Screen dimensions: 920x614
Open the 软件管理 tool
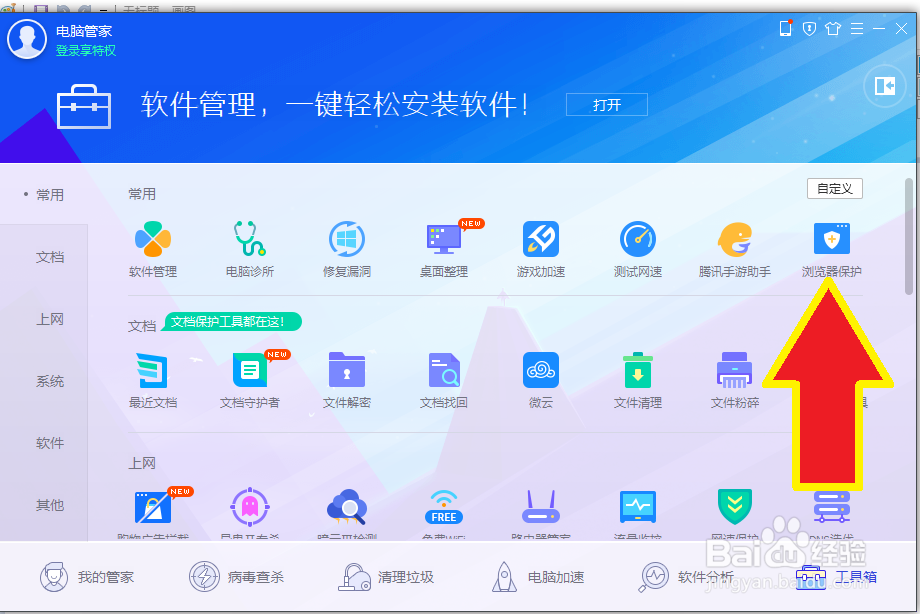click(x=153, y=248)
